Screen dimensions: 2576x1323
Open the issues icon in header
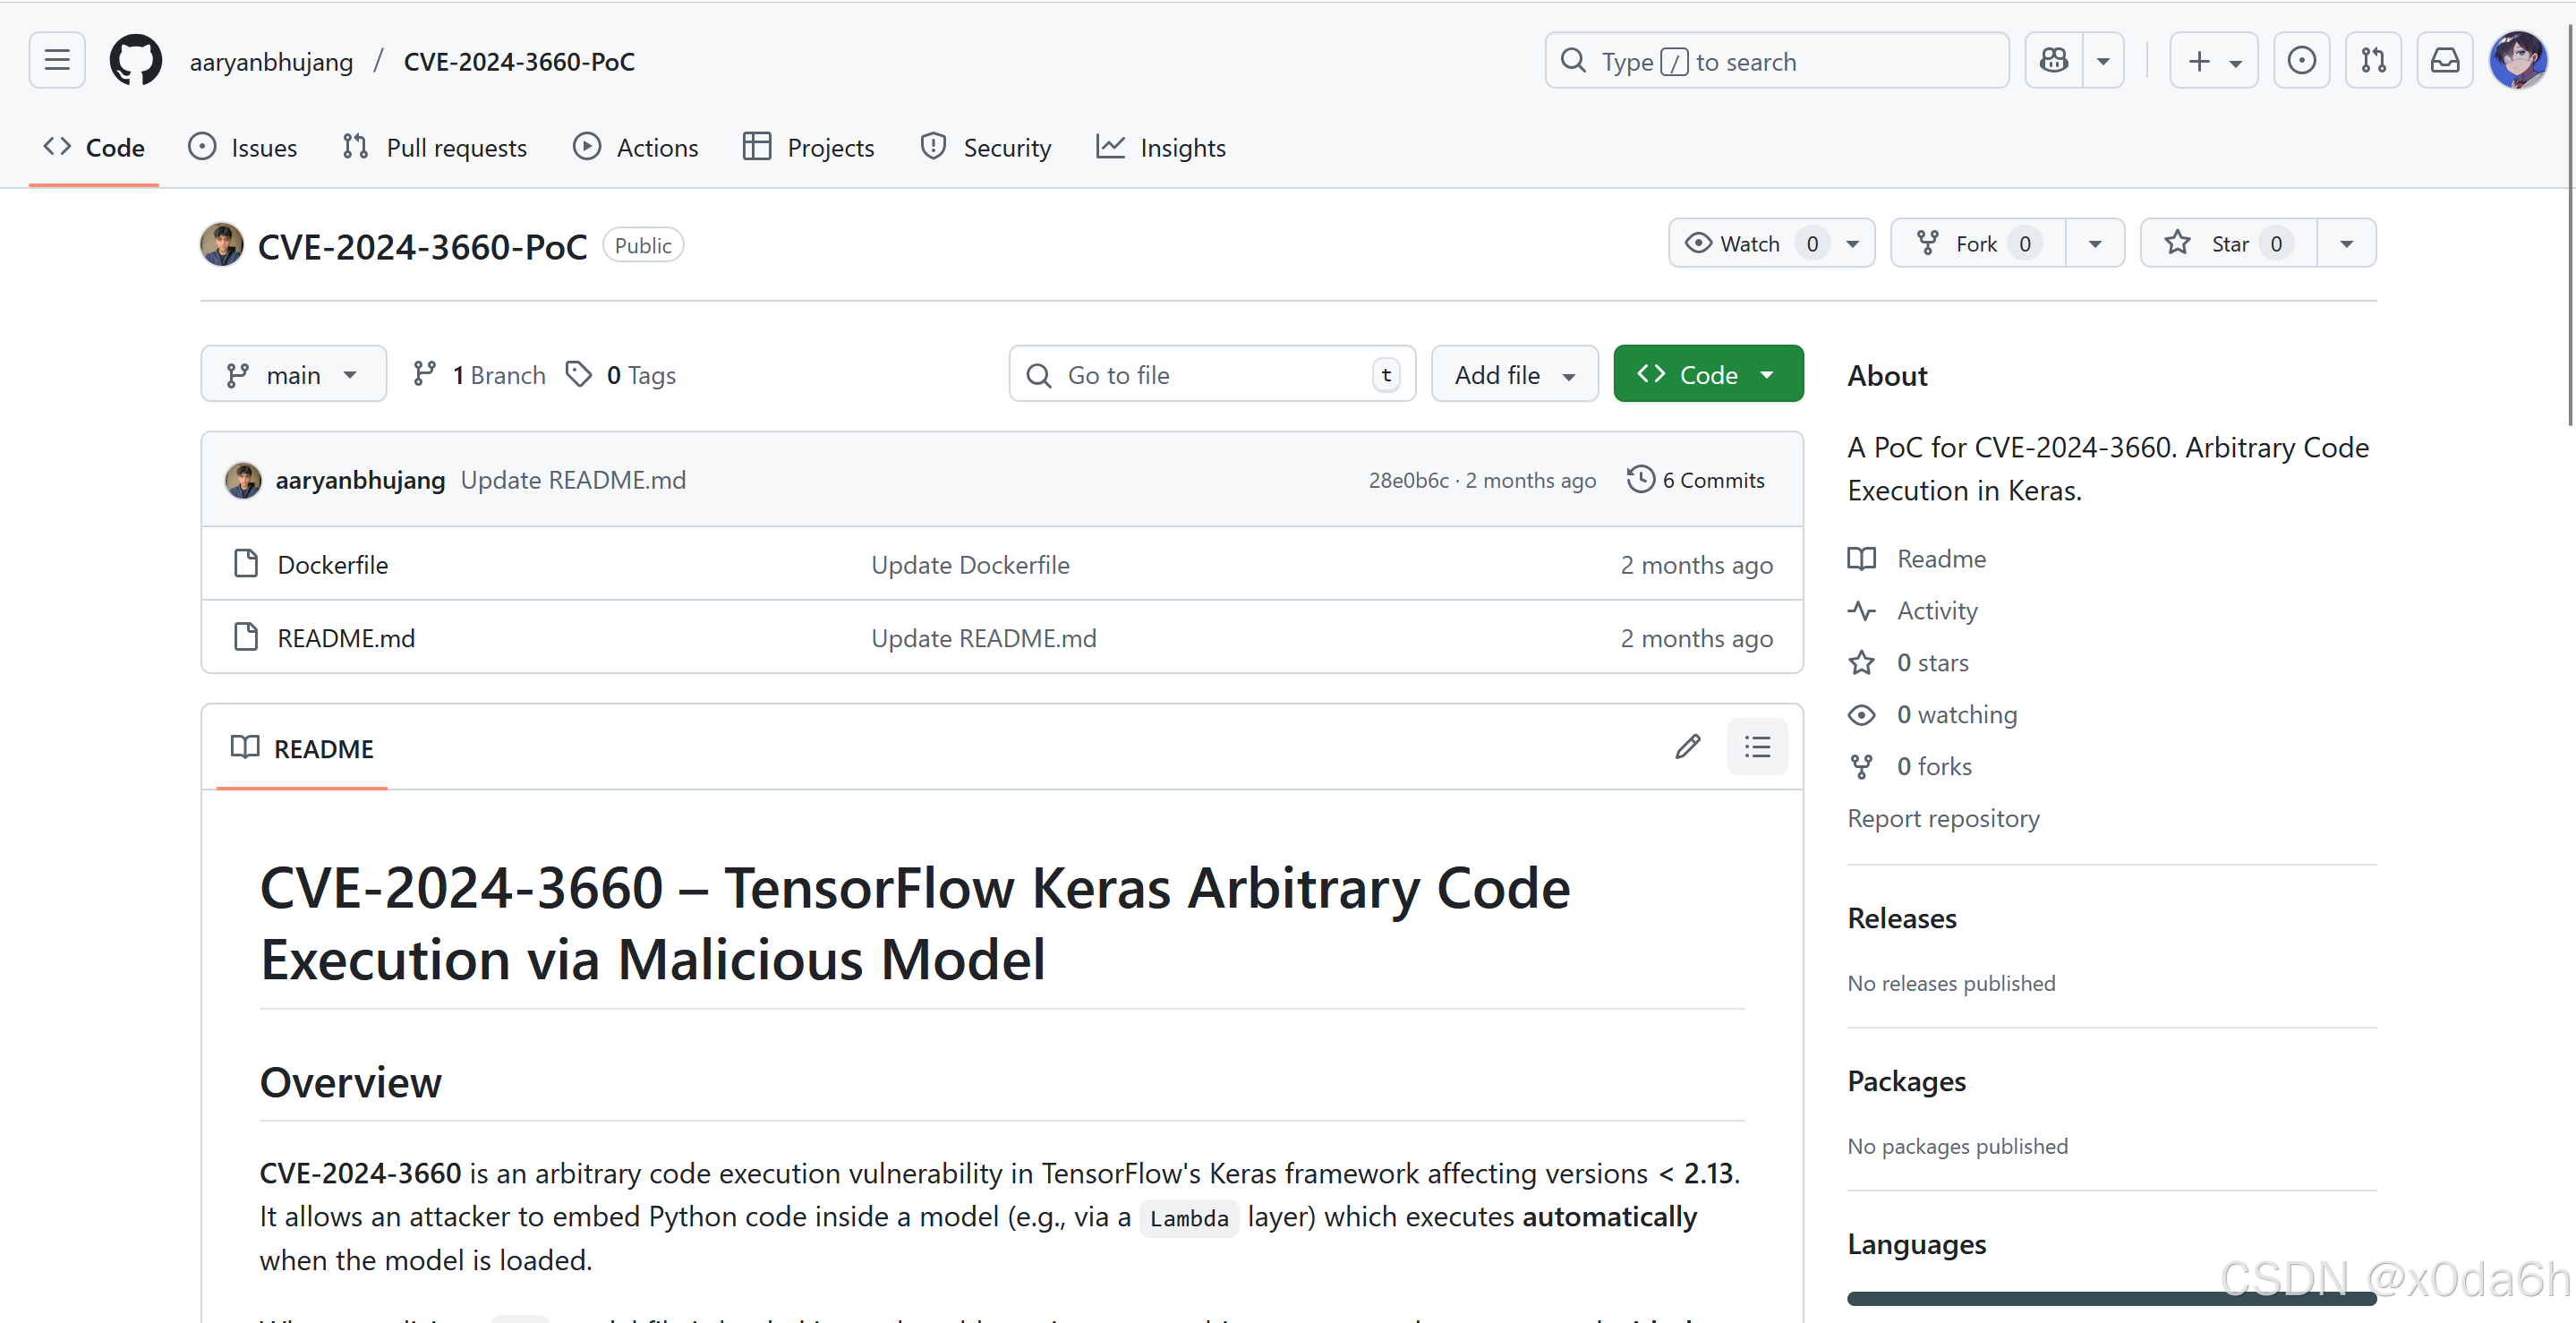(x=2301, y=61)
